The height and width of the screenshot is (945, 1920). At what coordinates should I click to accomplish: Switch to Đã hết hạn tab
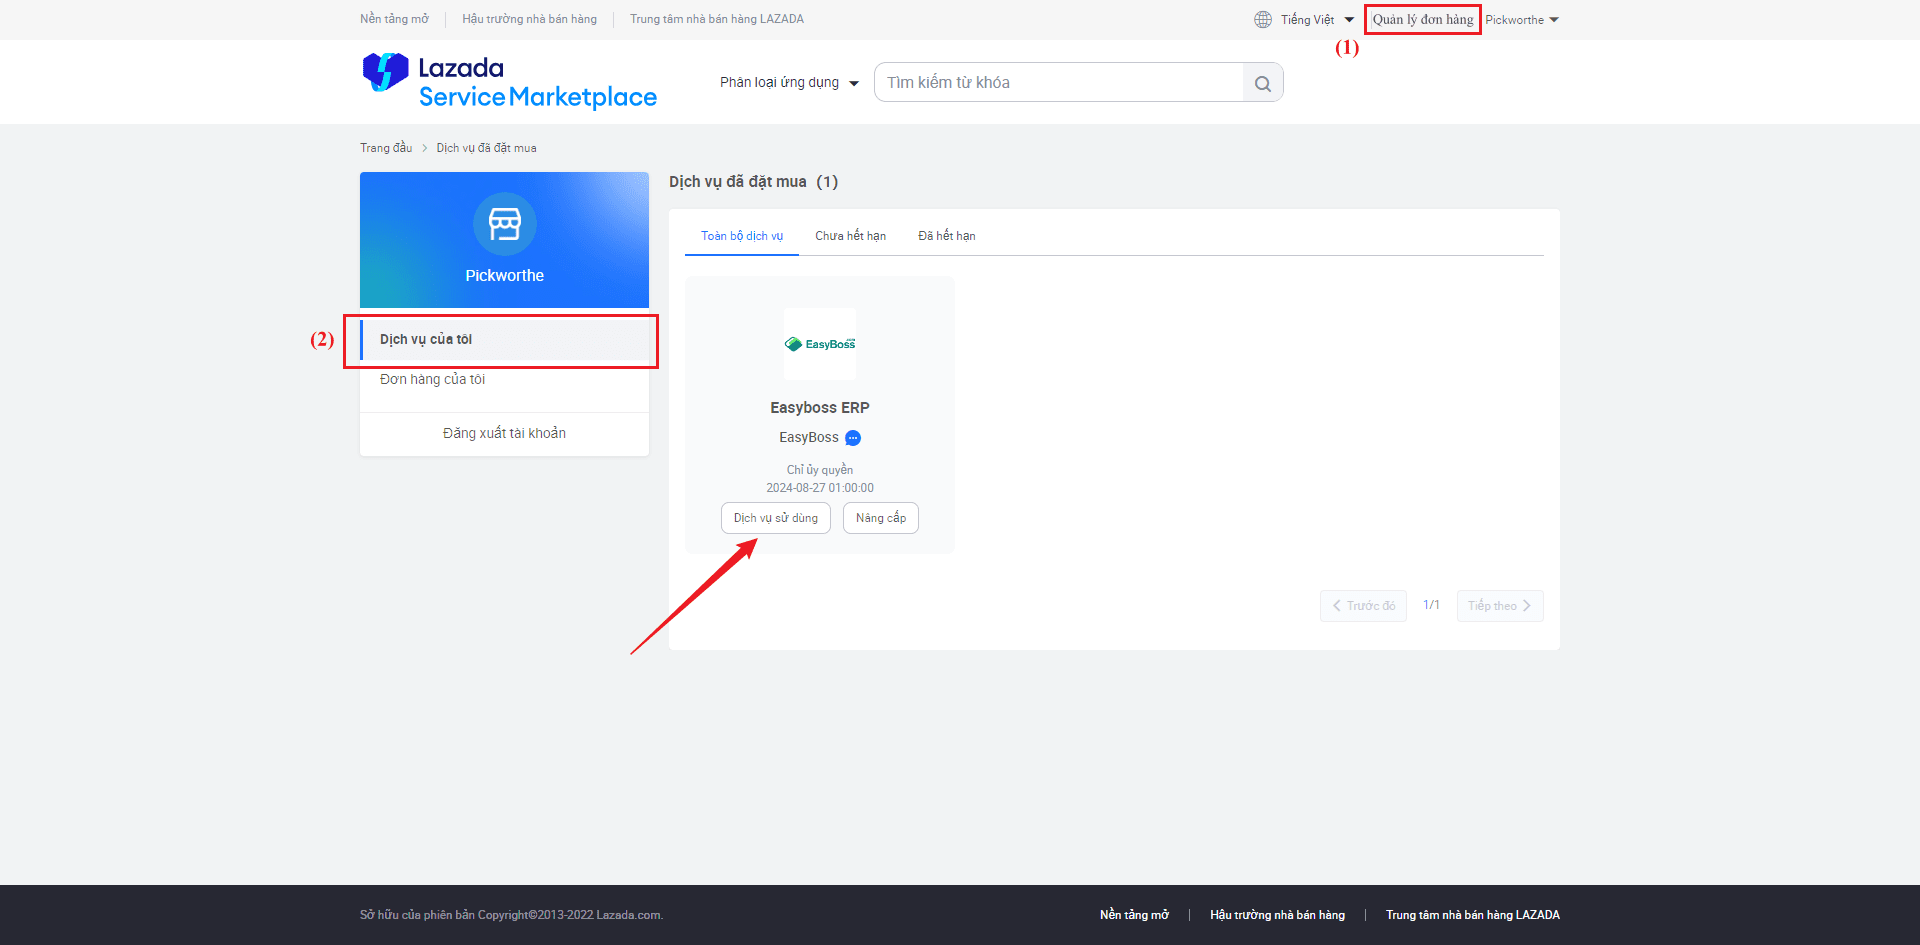click(947, 236)
